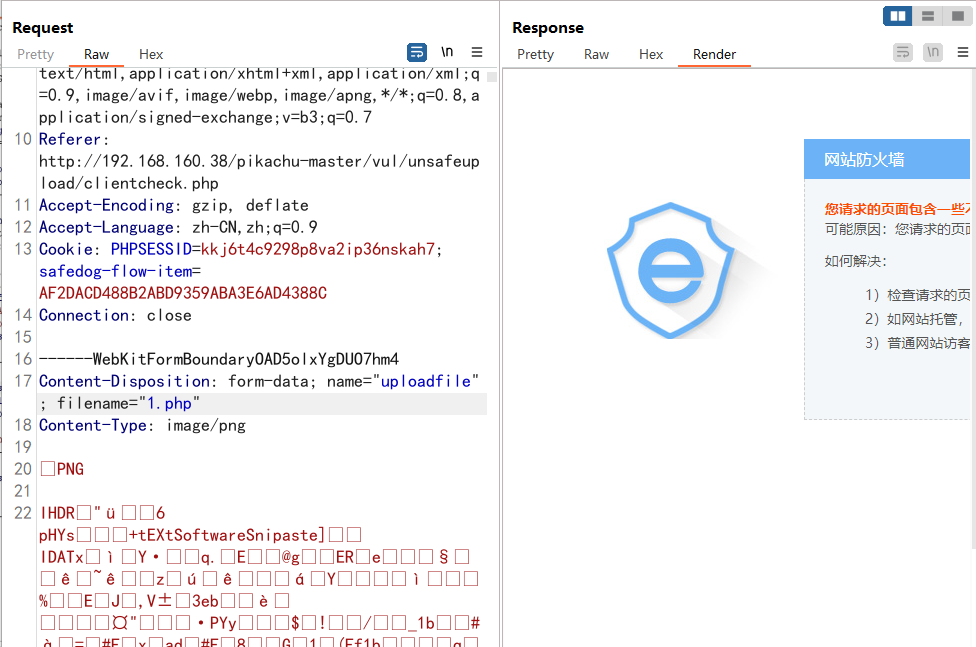Select the Response Render tab

click(715, 54)
